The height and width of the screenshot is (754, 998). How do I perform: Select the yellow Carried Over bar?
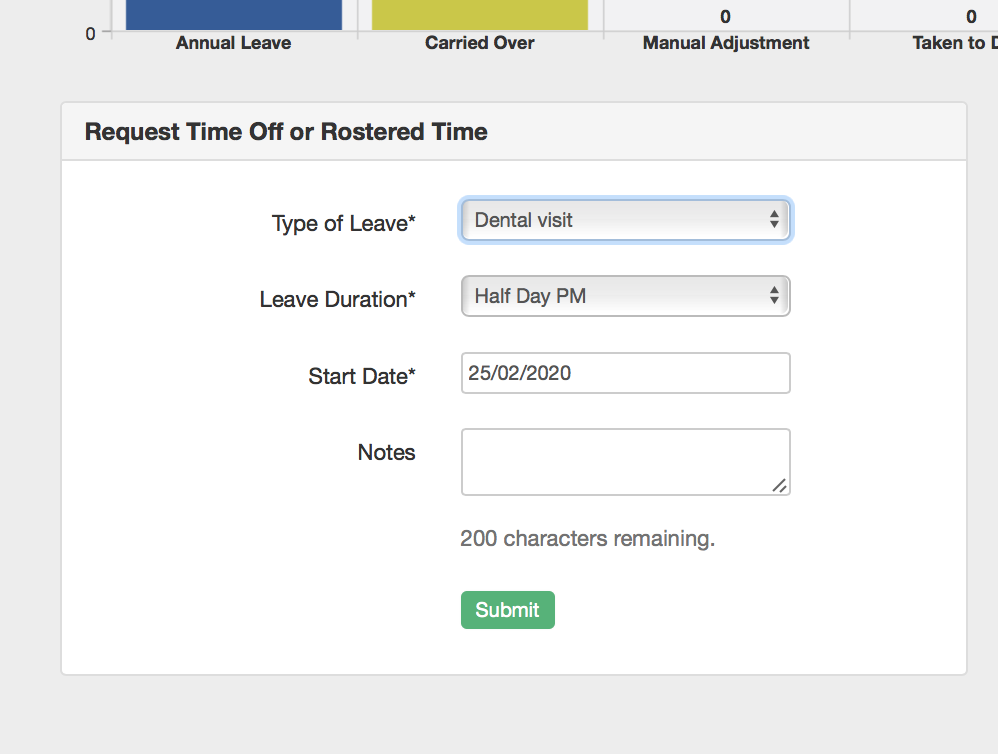click(x=480, y=14)
